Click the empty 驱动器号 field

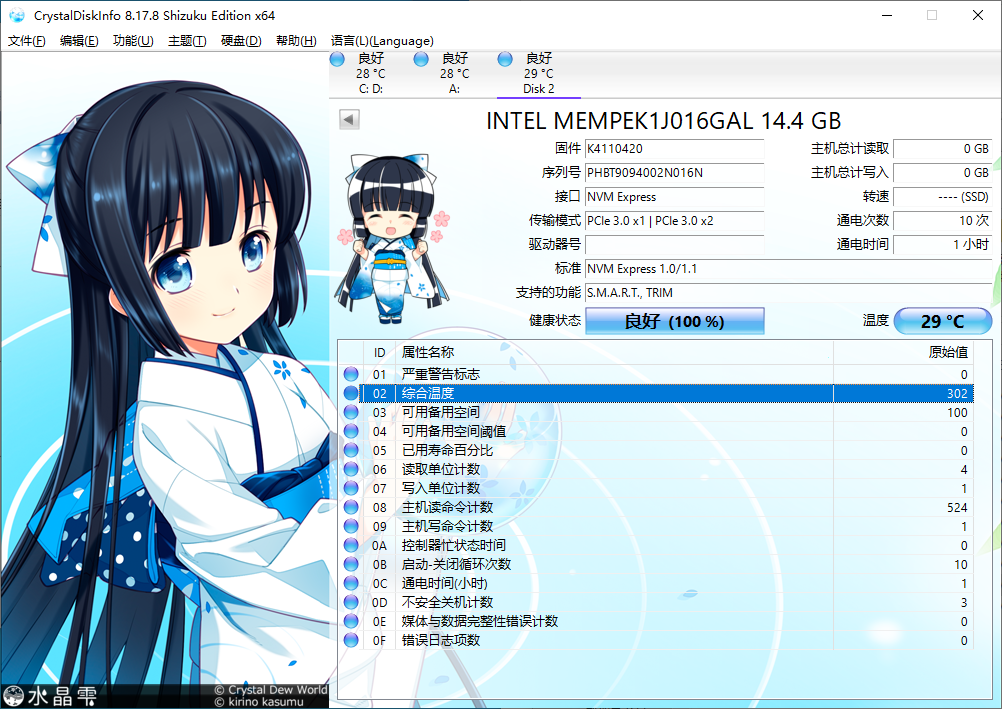pos(674,245)
